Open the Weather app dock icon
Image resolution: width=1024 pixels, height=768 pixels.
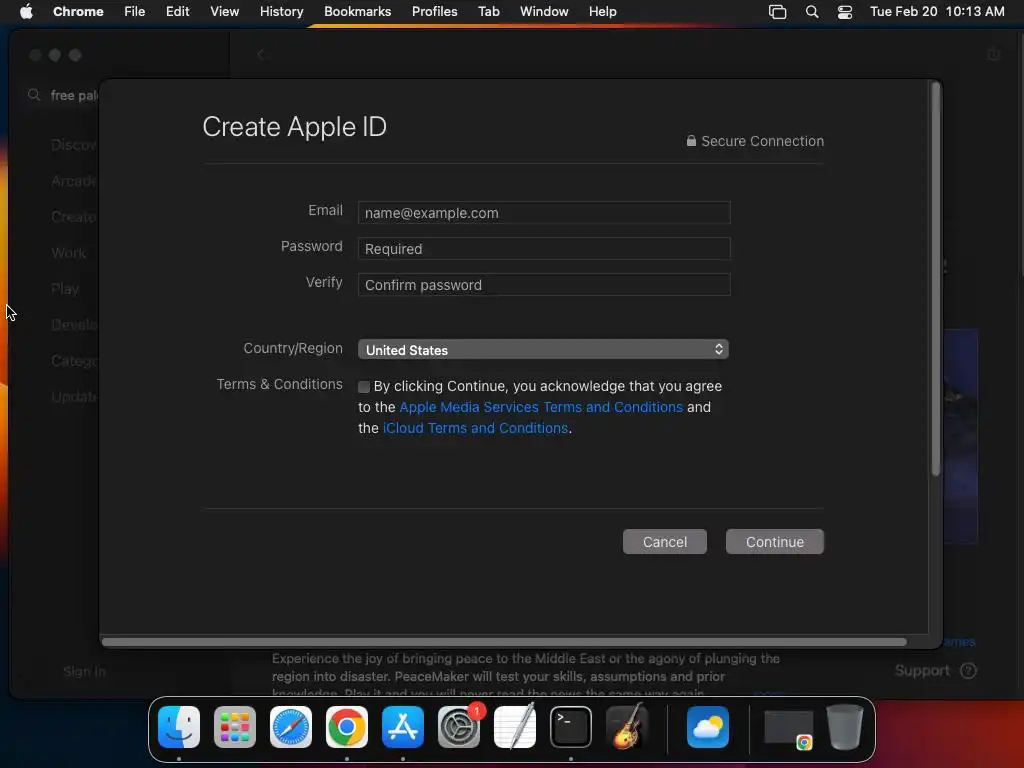click(708, 727)
